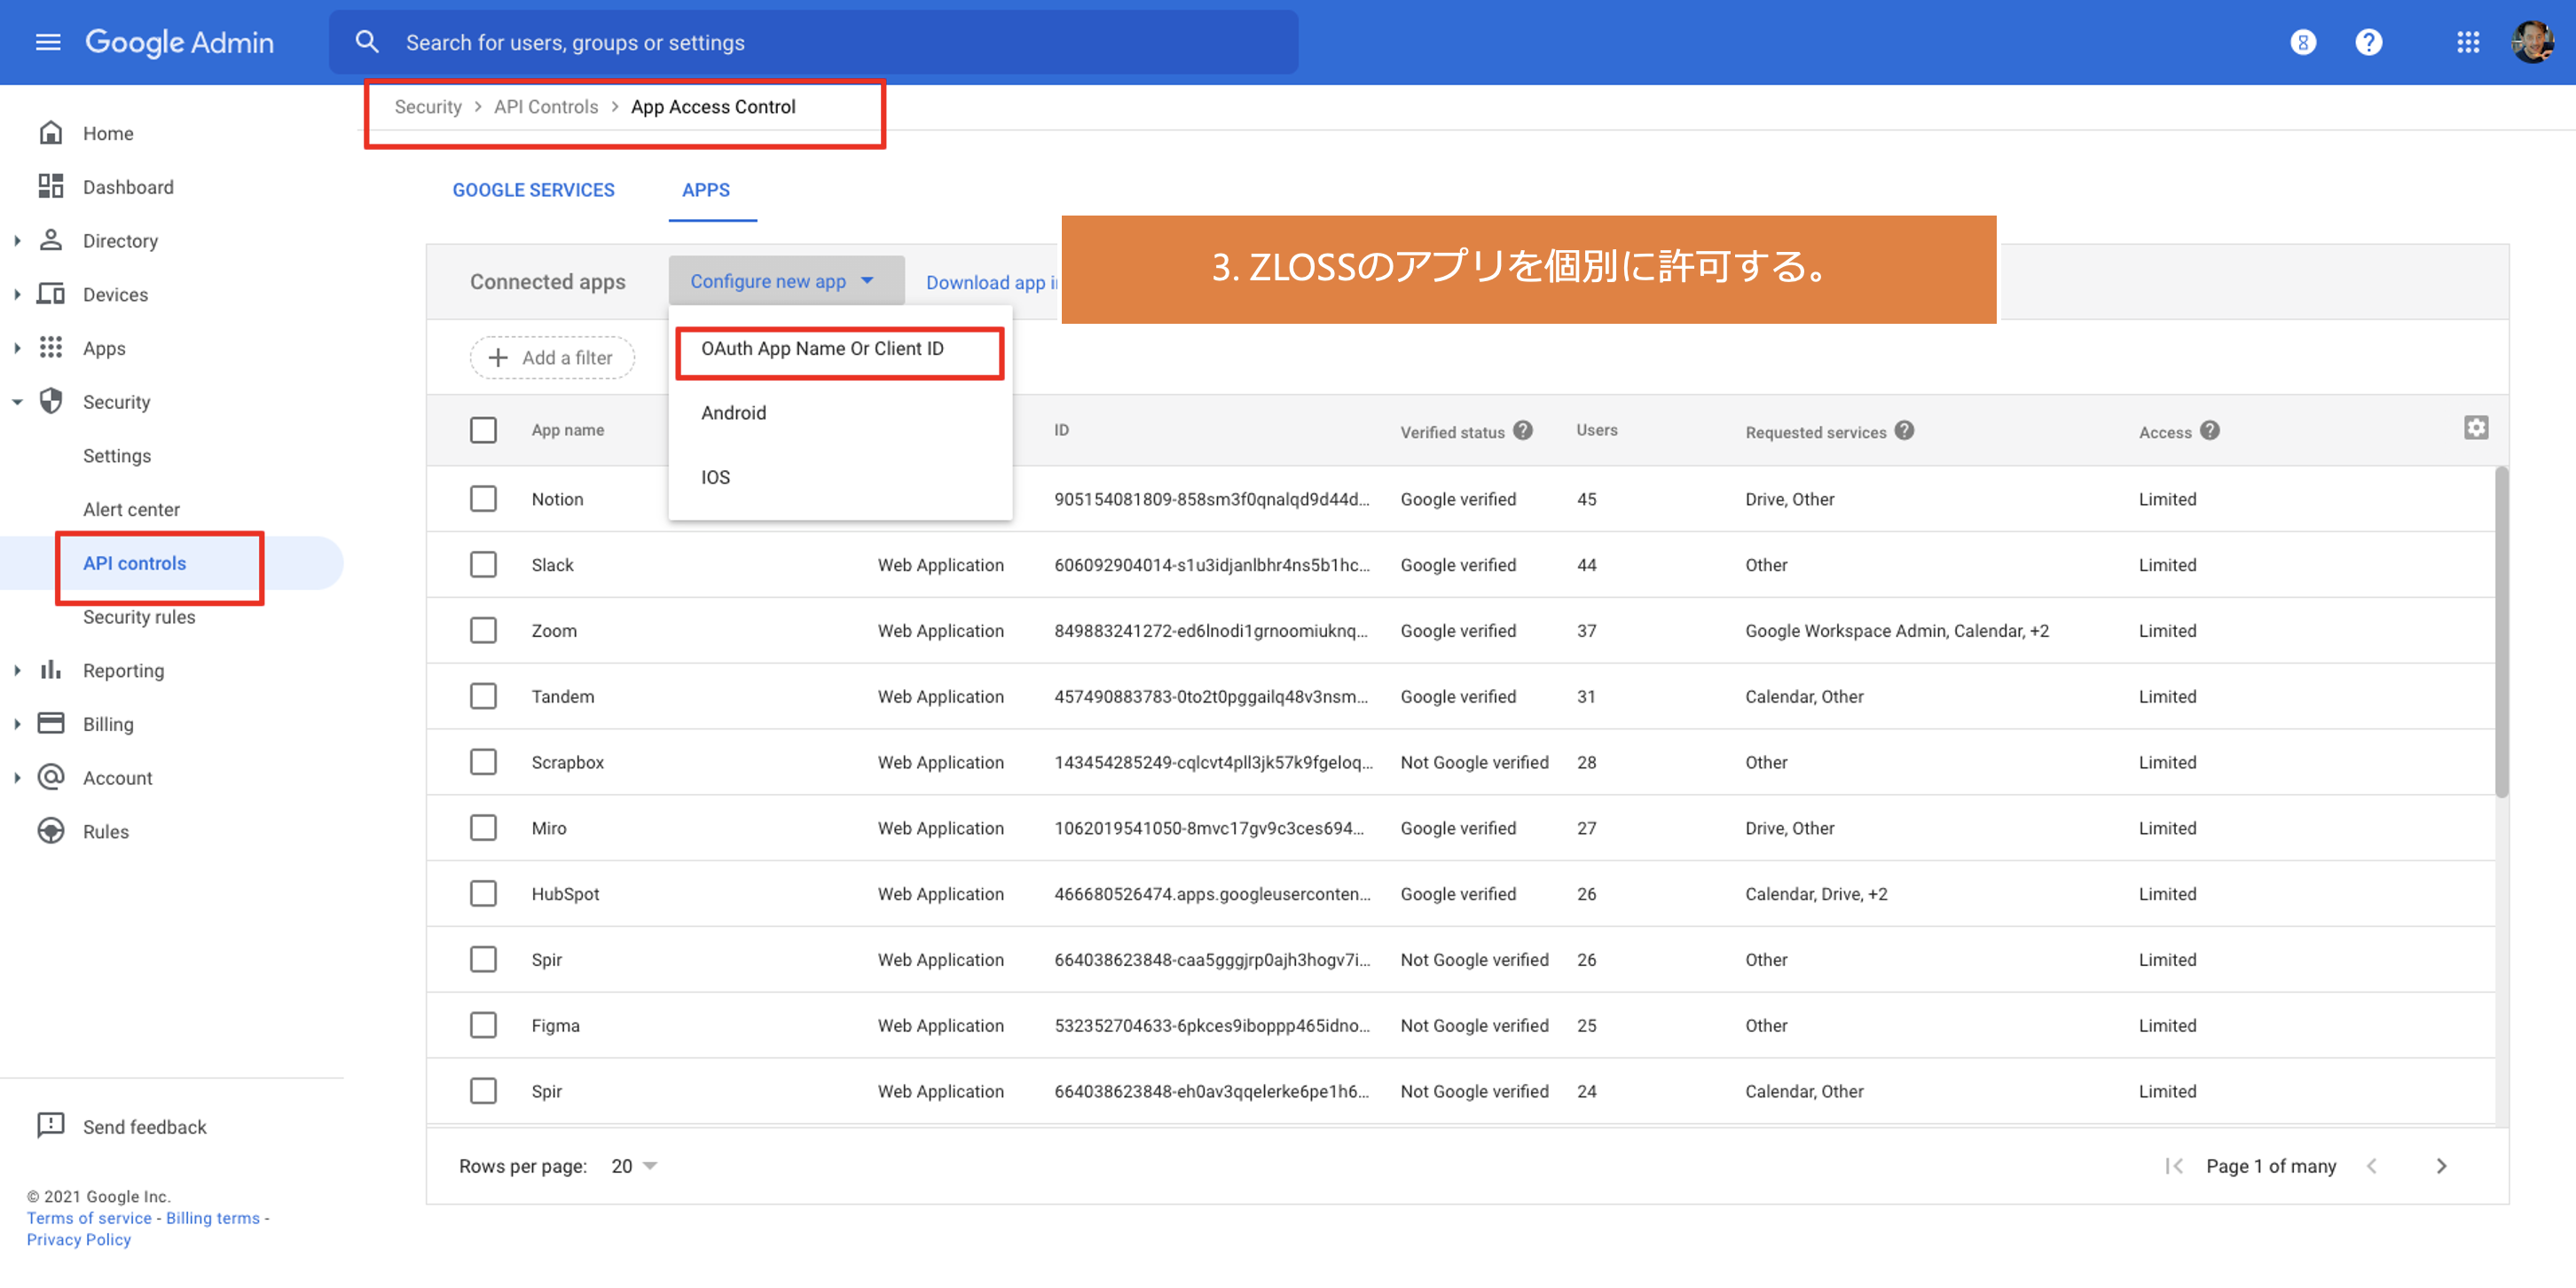Open Settings under Security in sidebar
This screenshot has height=1288, width=2576.
(117, 456)
